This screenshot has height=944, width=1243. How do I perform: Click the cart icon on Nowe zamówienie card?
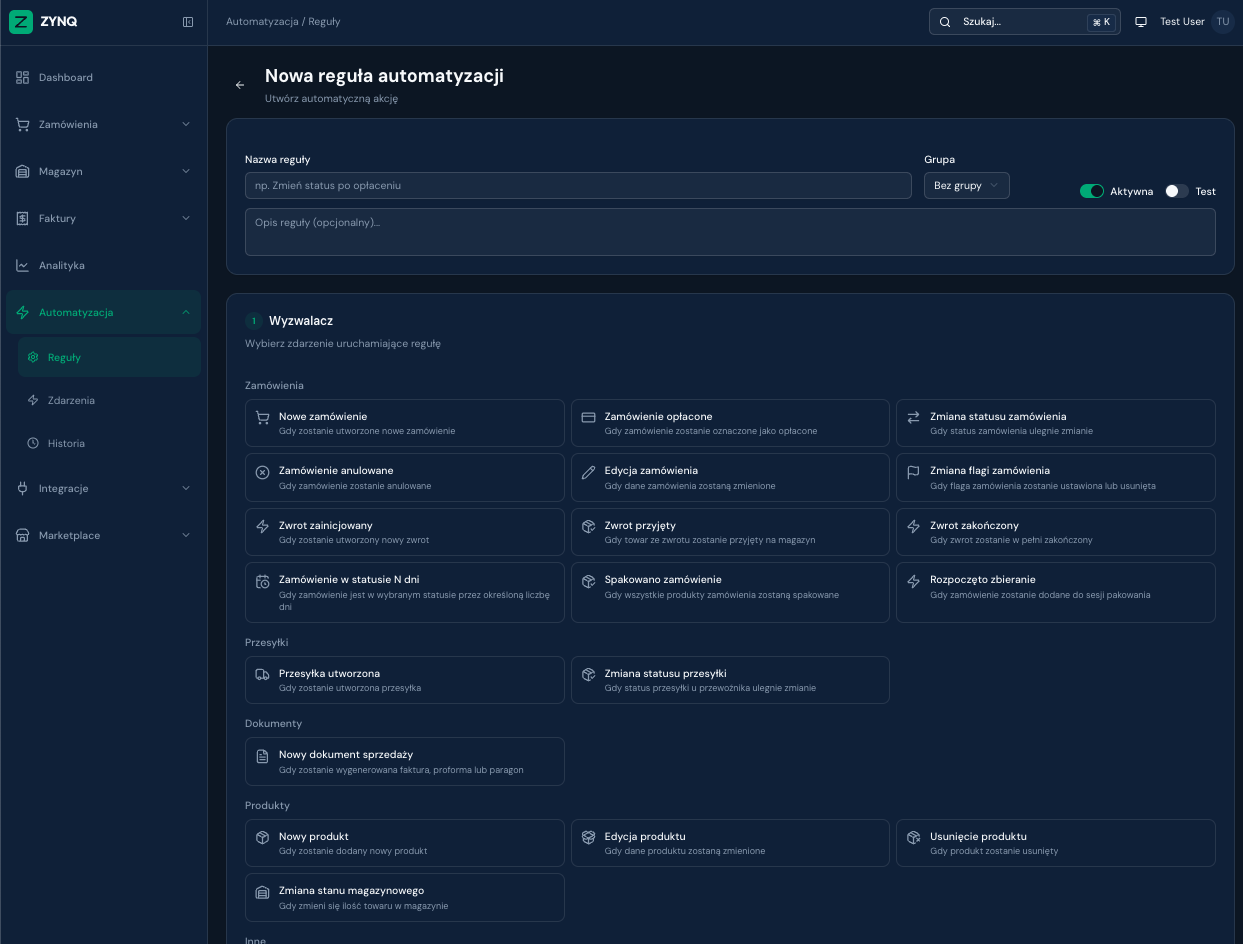(263, 417)
